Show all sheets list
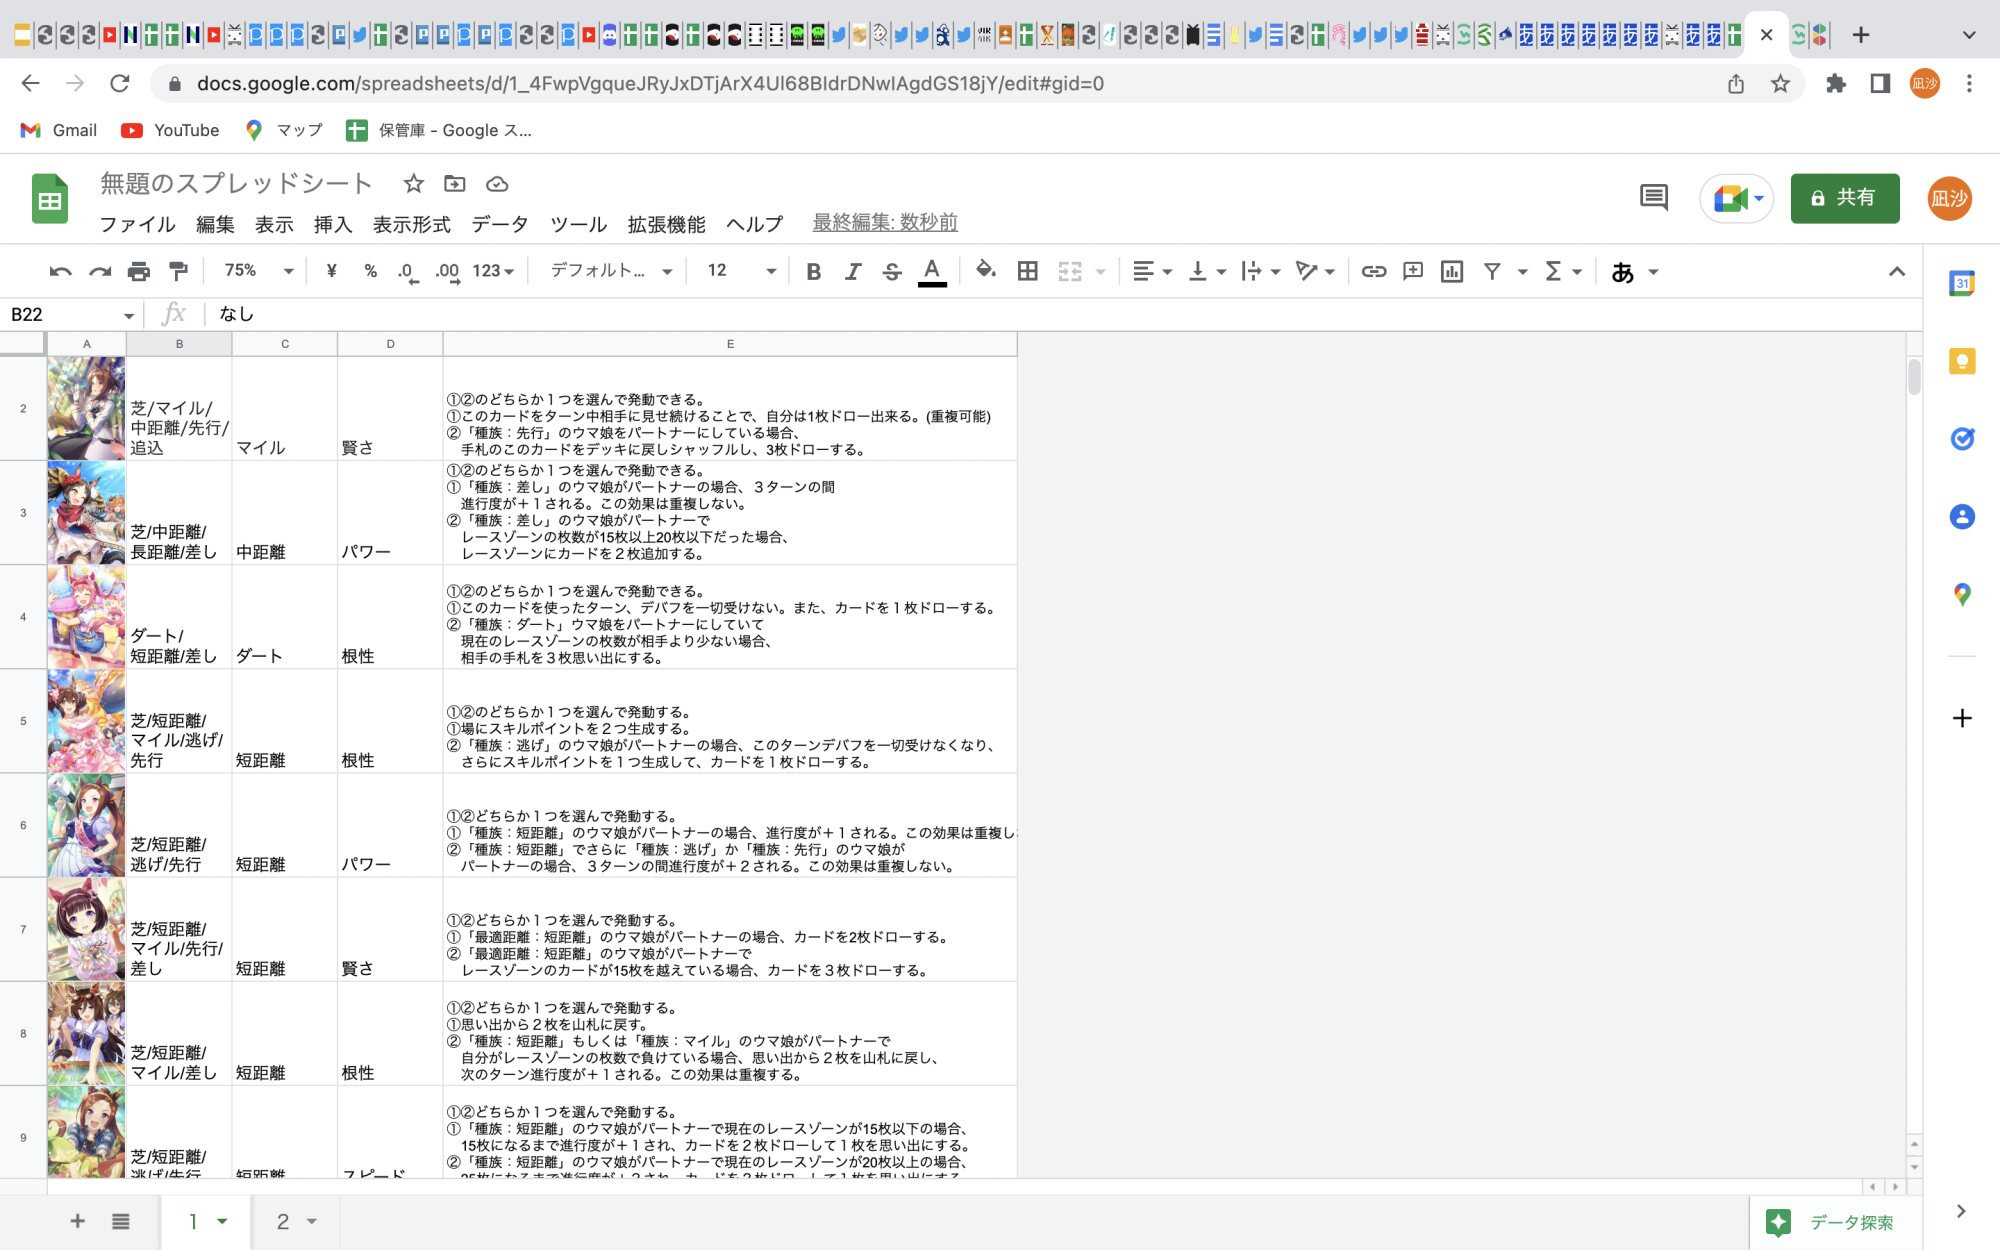This screenshot has width=2000, height=1250. 121,1221
